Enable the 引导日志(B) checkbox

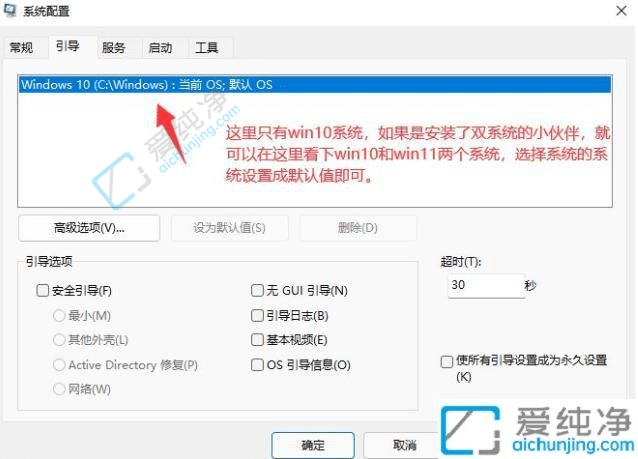257,315
